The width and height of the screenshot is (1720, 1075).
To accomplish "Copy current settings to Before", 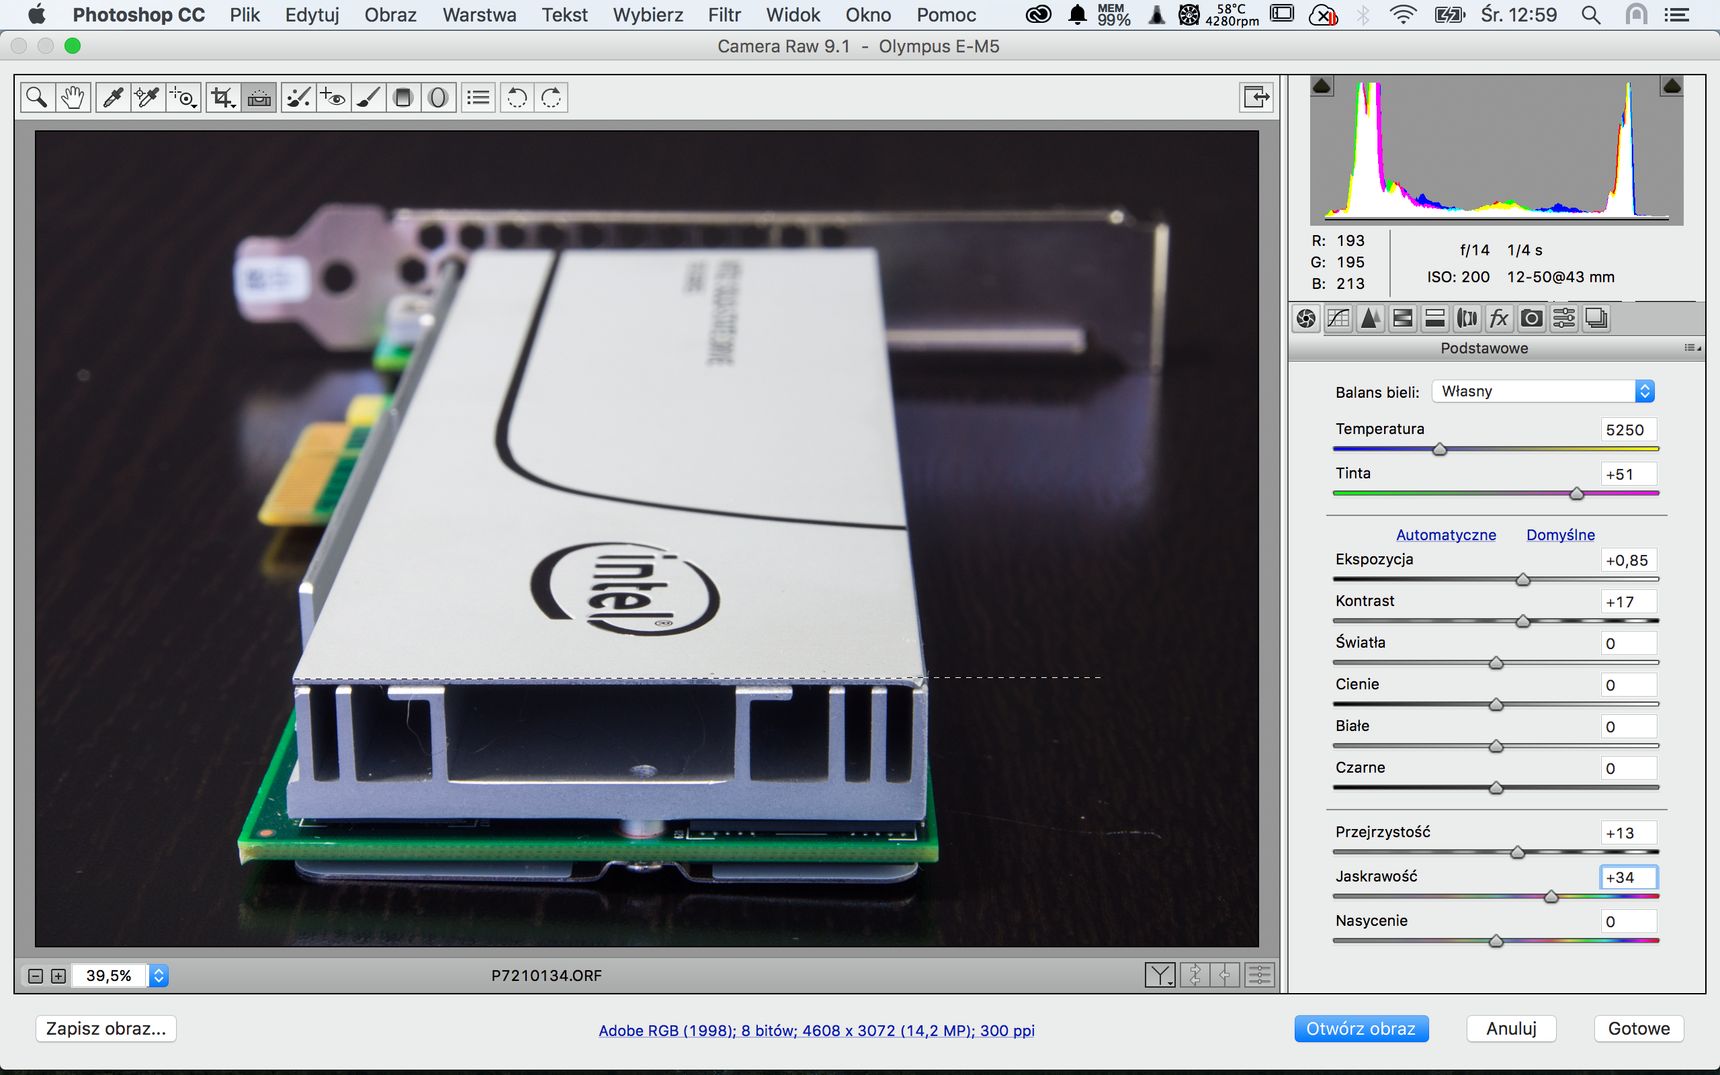I will 1226,975.
